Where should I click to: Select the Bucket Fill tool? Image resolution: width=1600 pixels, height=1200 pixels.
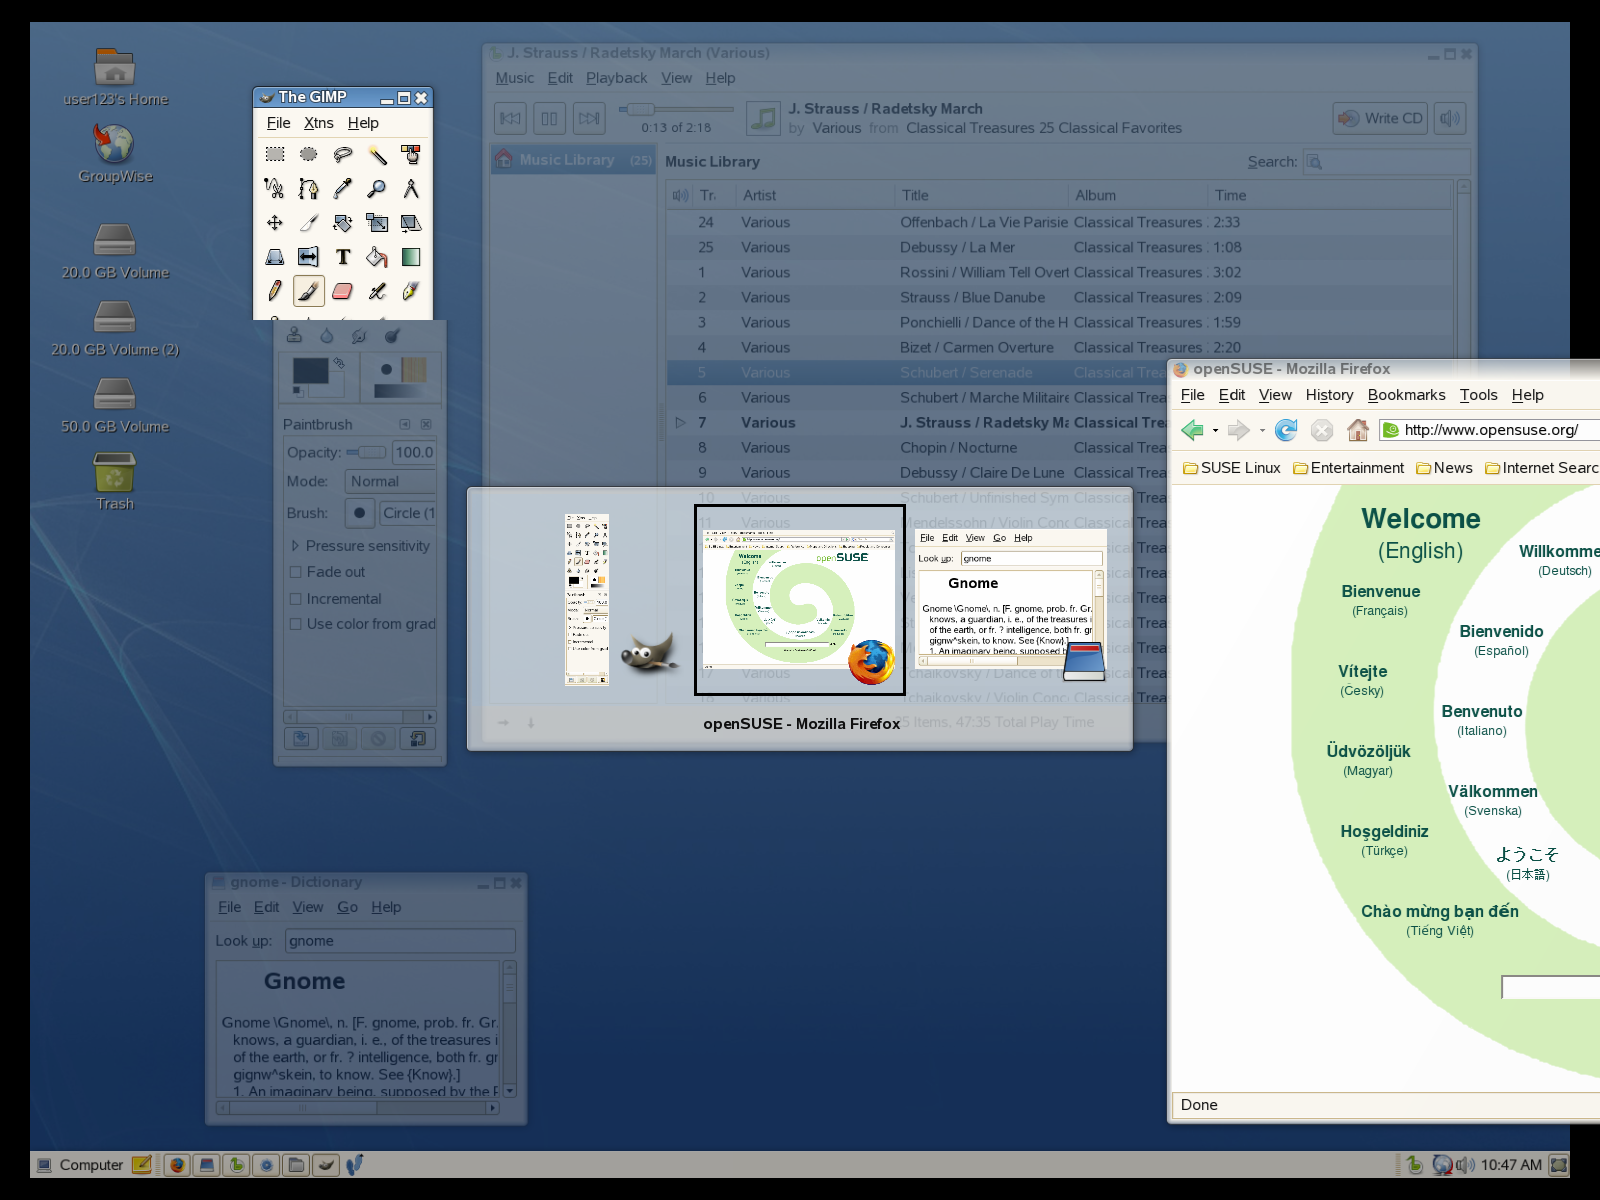tap(377, 257)
